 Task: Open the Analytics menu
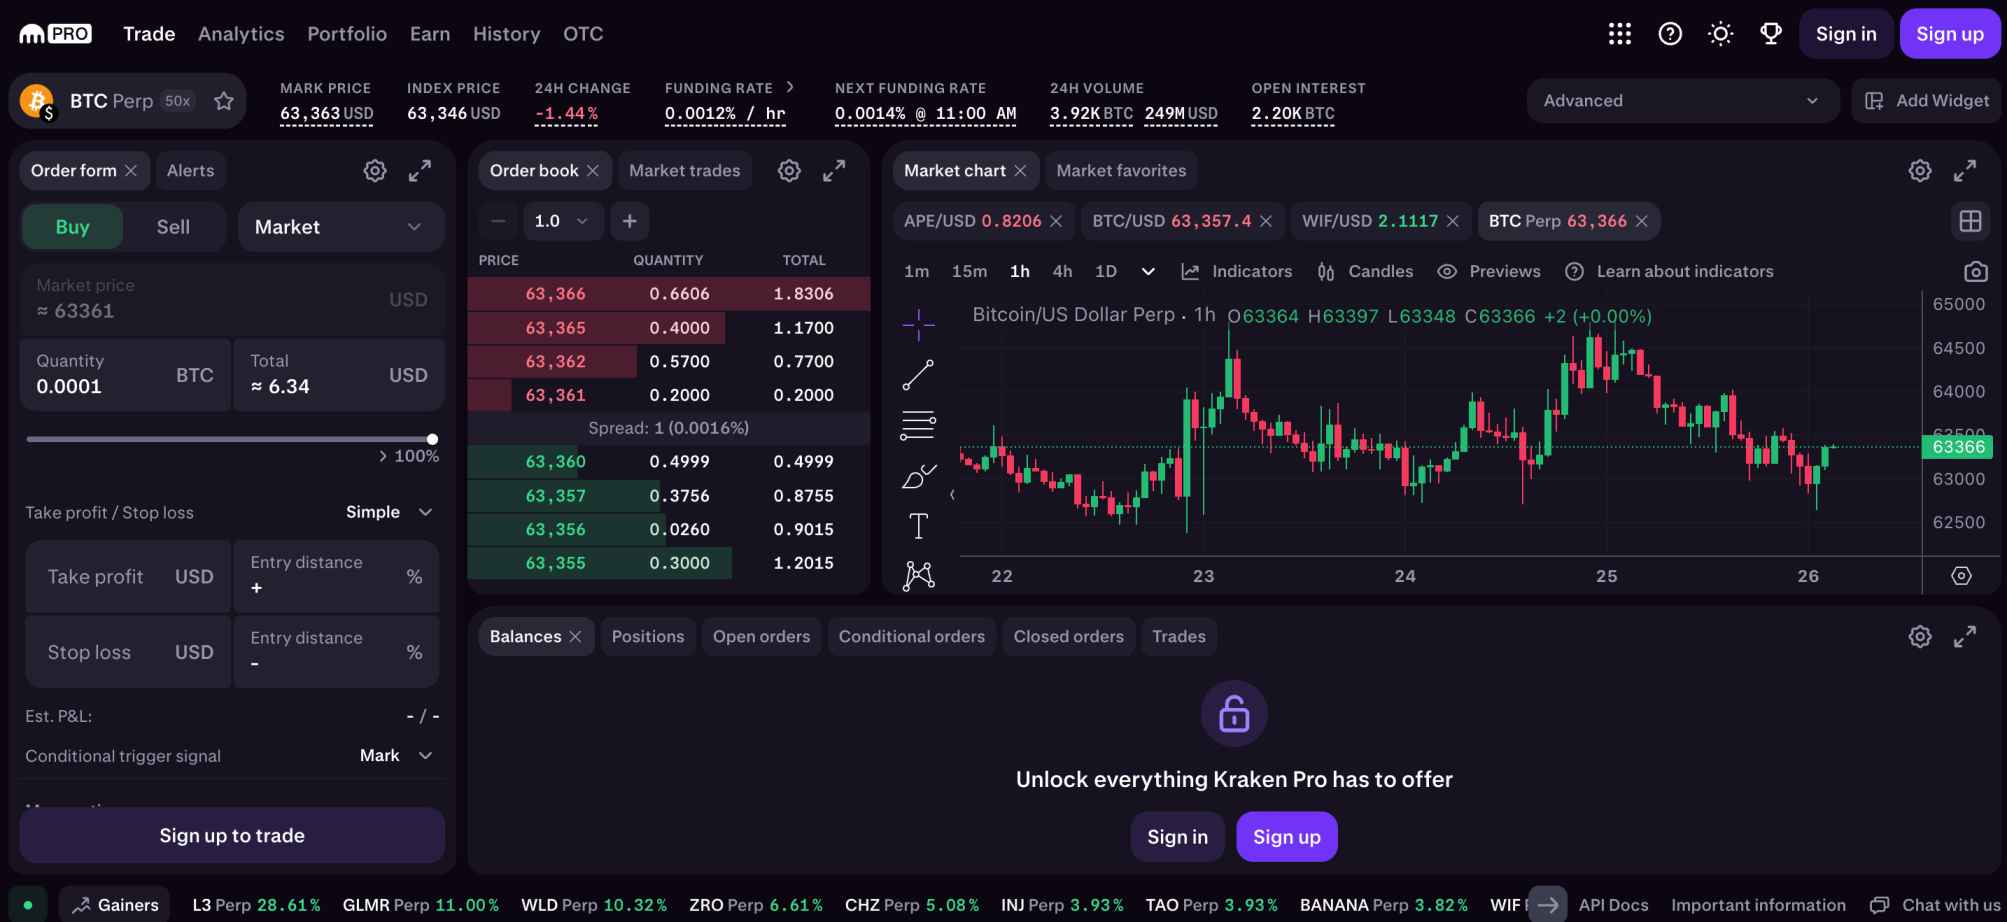[x=241, y=34]
